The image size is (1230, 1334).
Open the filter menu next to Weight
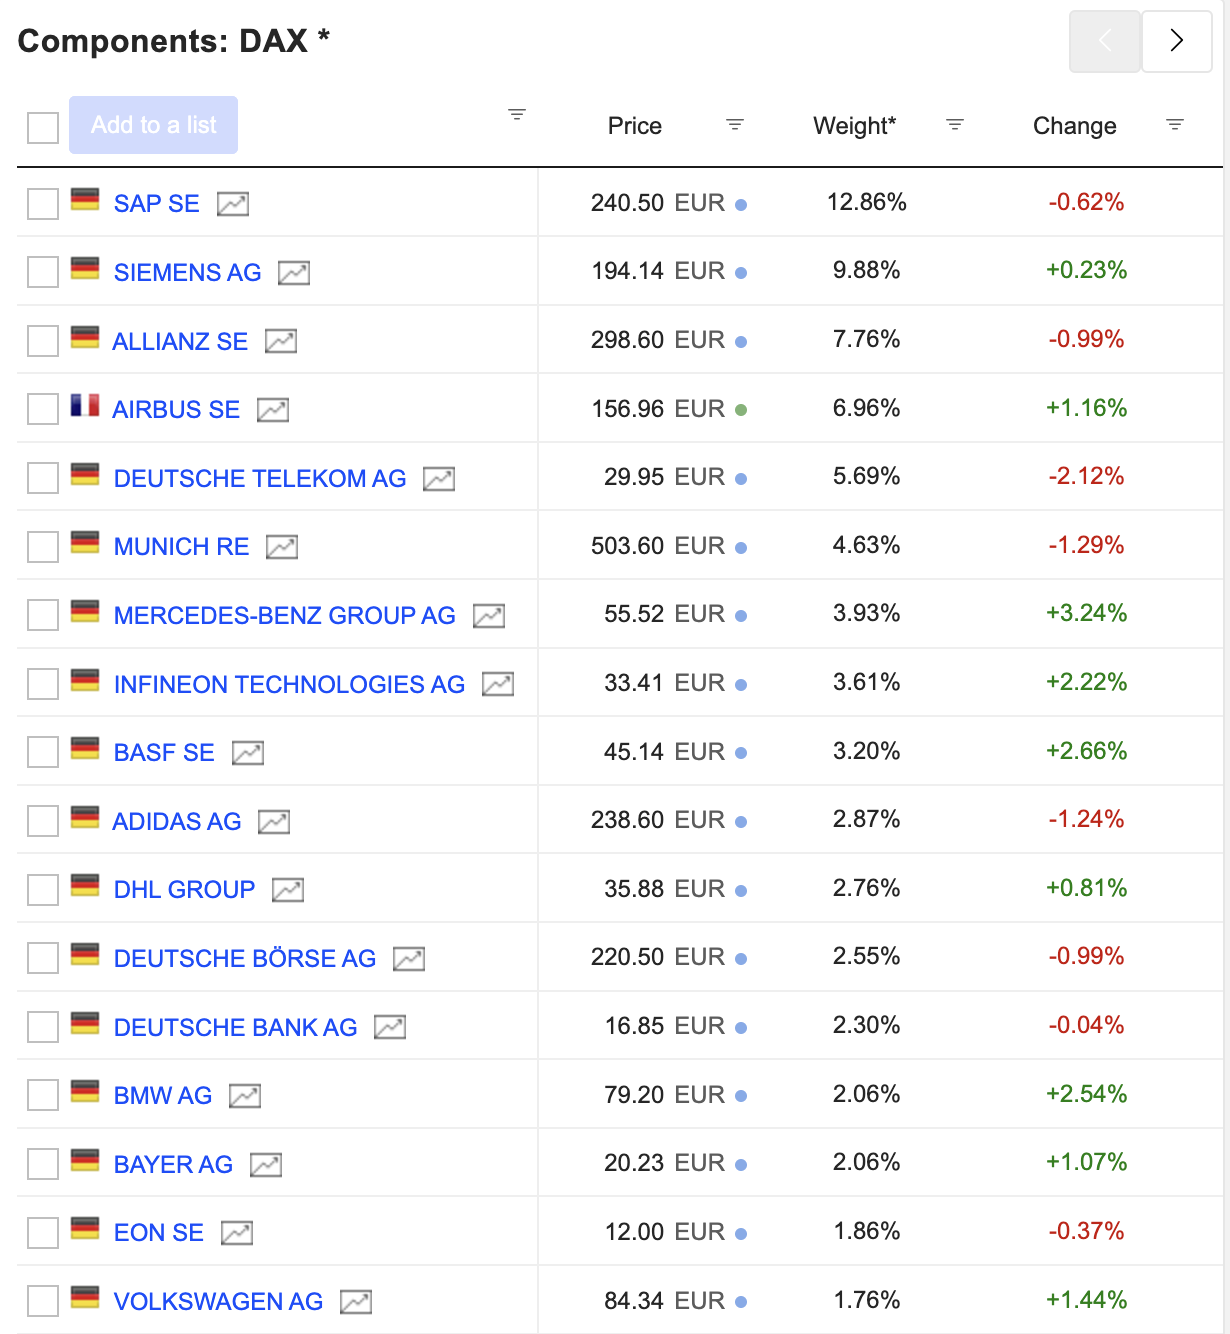tap(955, 125)
